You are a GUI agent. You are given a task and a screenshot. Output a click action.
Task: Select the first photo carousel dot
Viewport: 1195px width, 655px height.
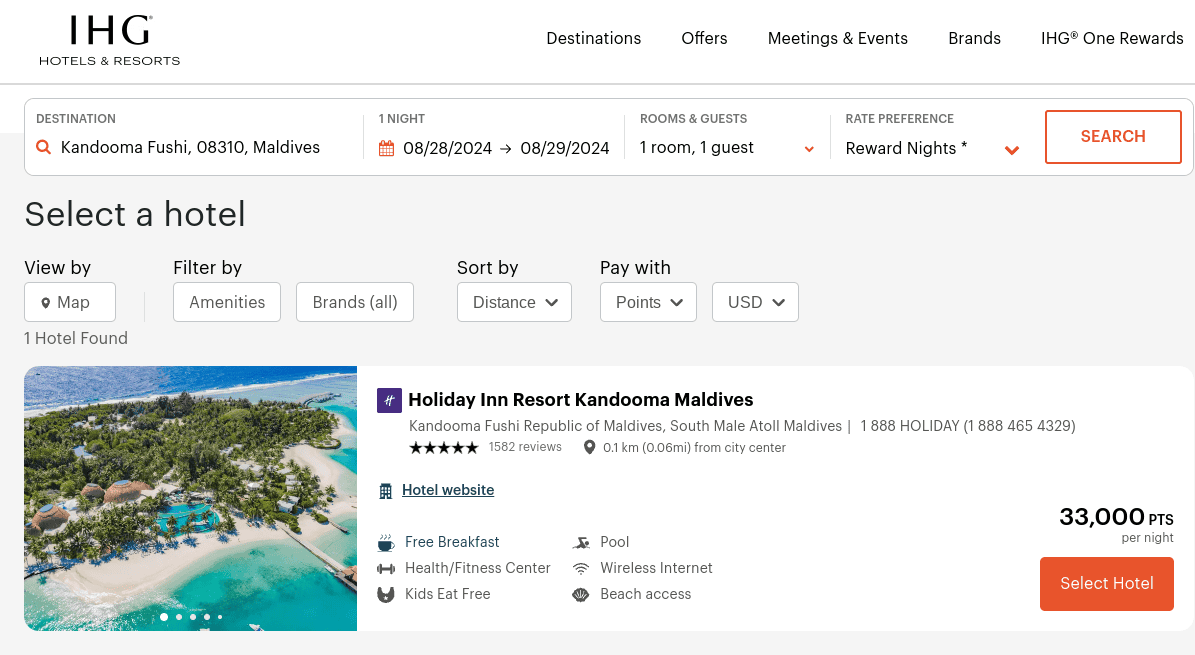pos(164,617)
